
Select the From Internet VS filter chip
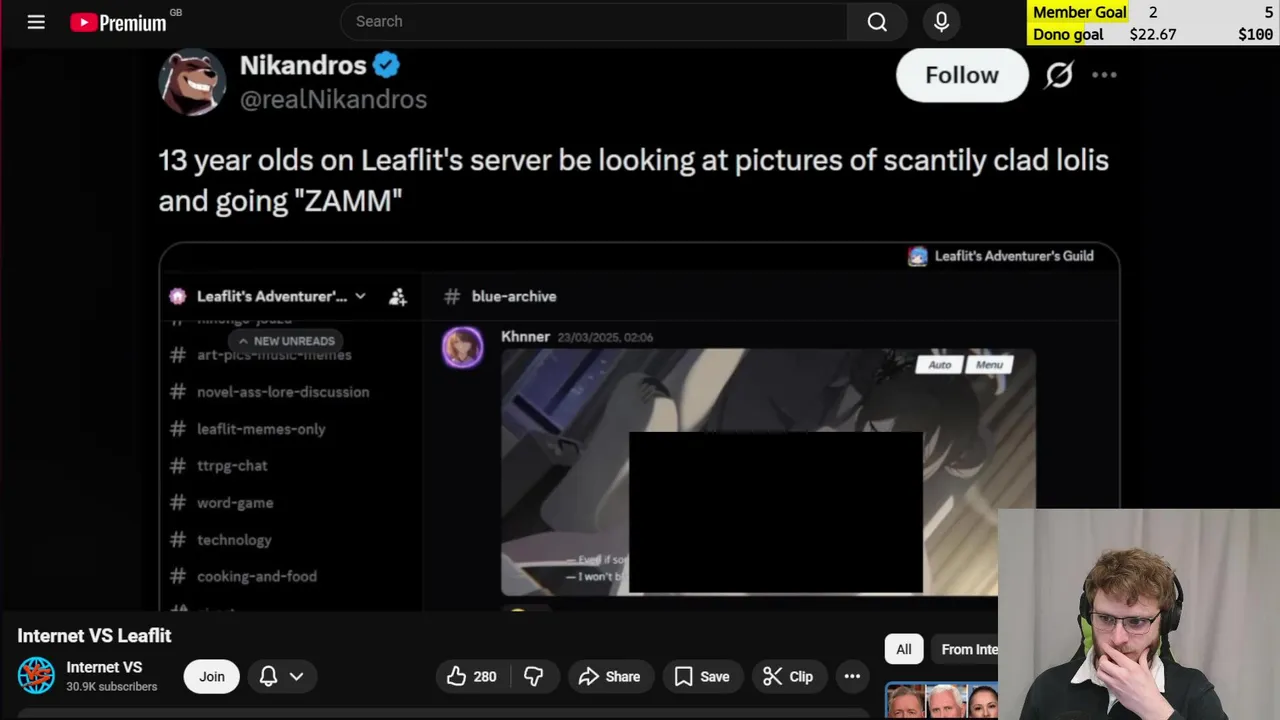coord(966,650)
